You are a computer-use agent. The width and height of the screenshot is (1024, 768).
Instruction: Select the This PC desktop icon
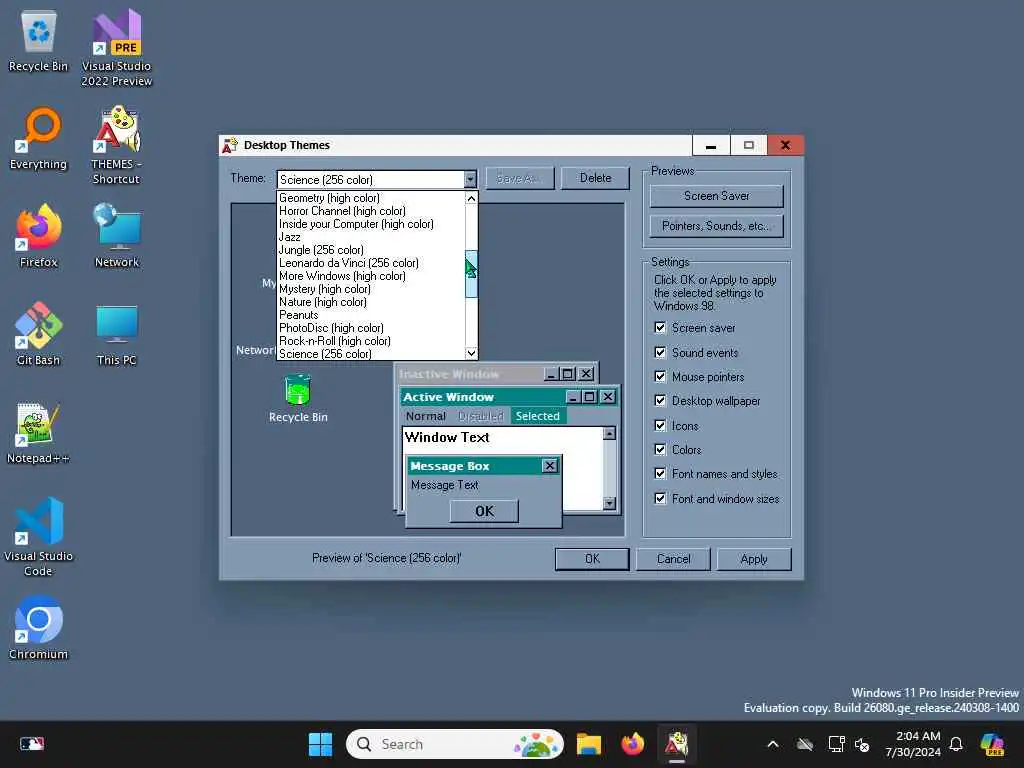pyautogui.click(x=116, y=334)
